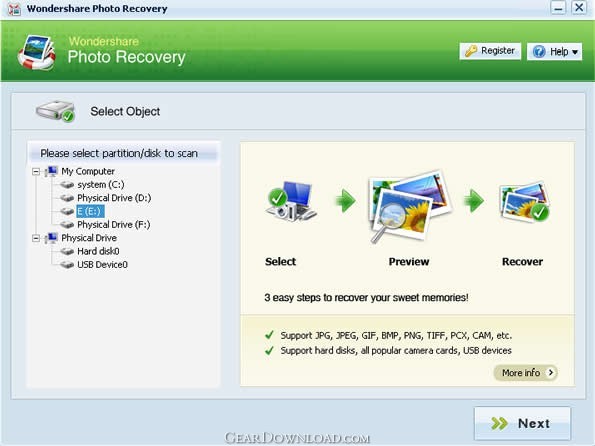Choose Hard disk0 to scan
595x446 pixels.
pyautogui.click(x=98, y=251)
